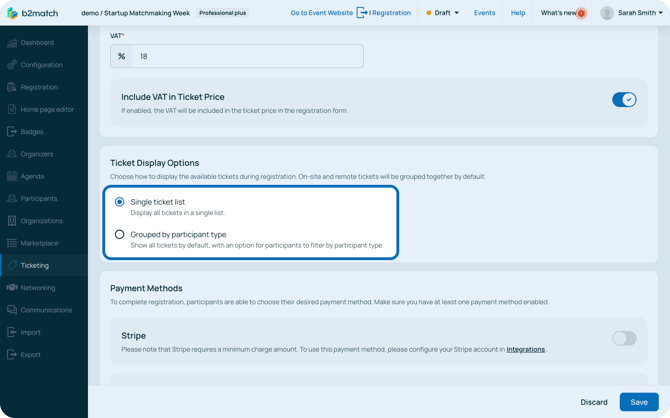Click the VAT percentage input field

click(x=247, y=56)
